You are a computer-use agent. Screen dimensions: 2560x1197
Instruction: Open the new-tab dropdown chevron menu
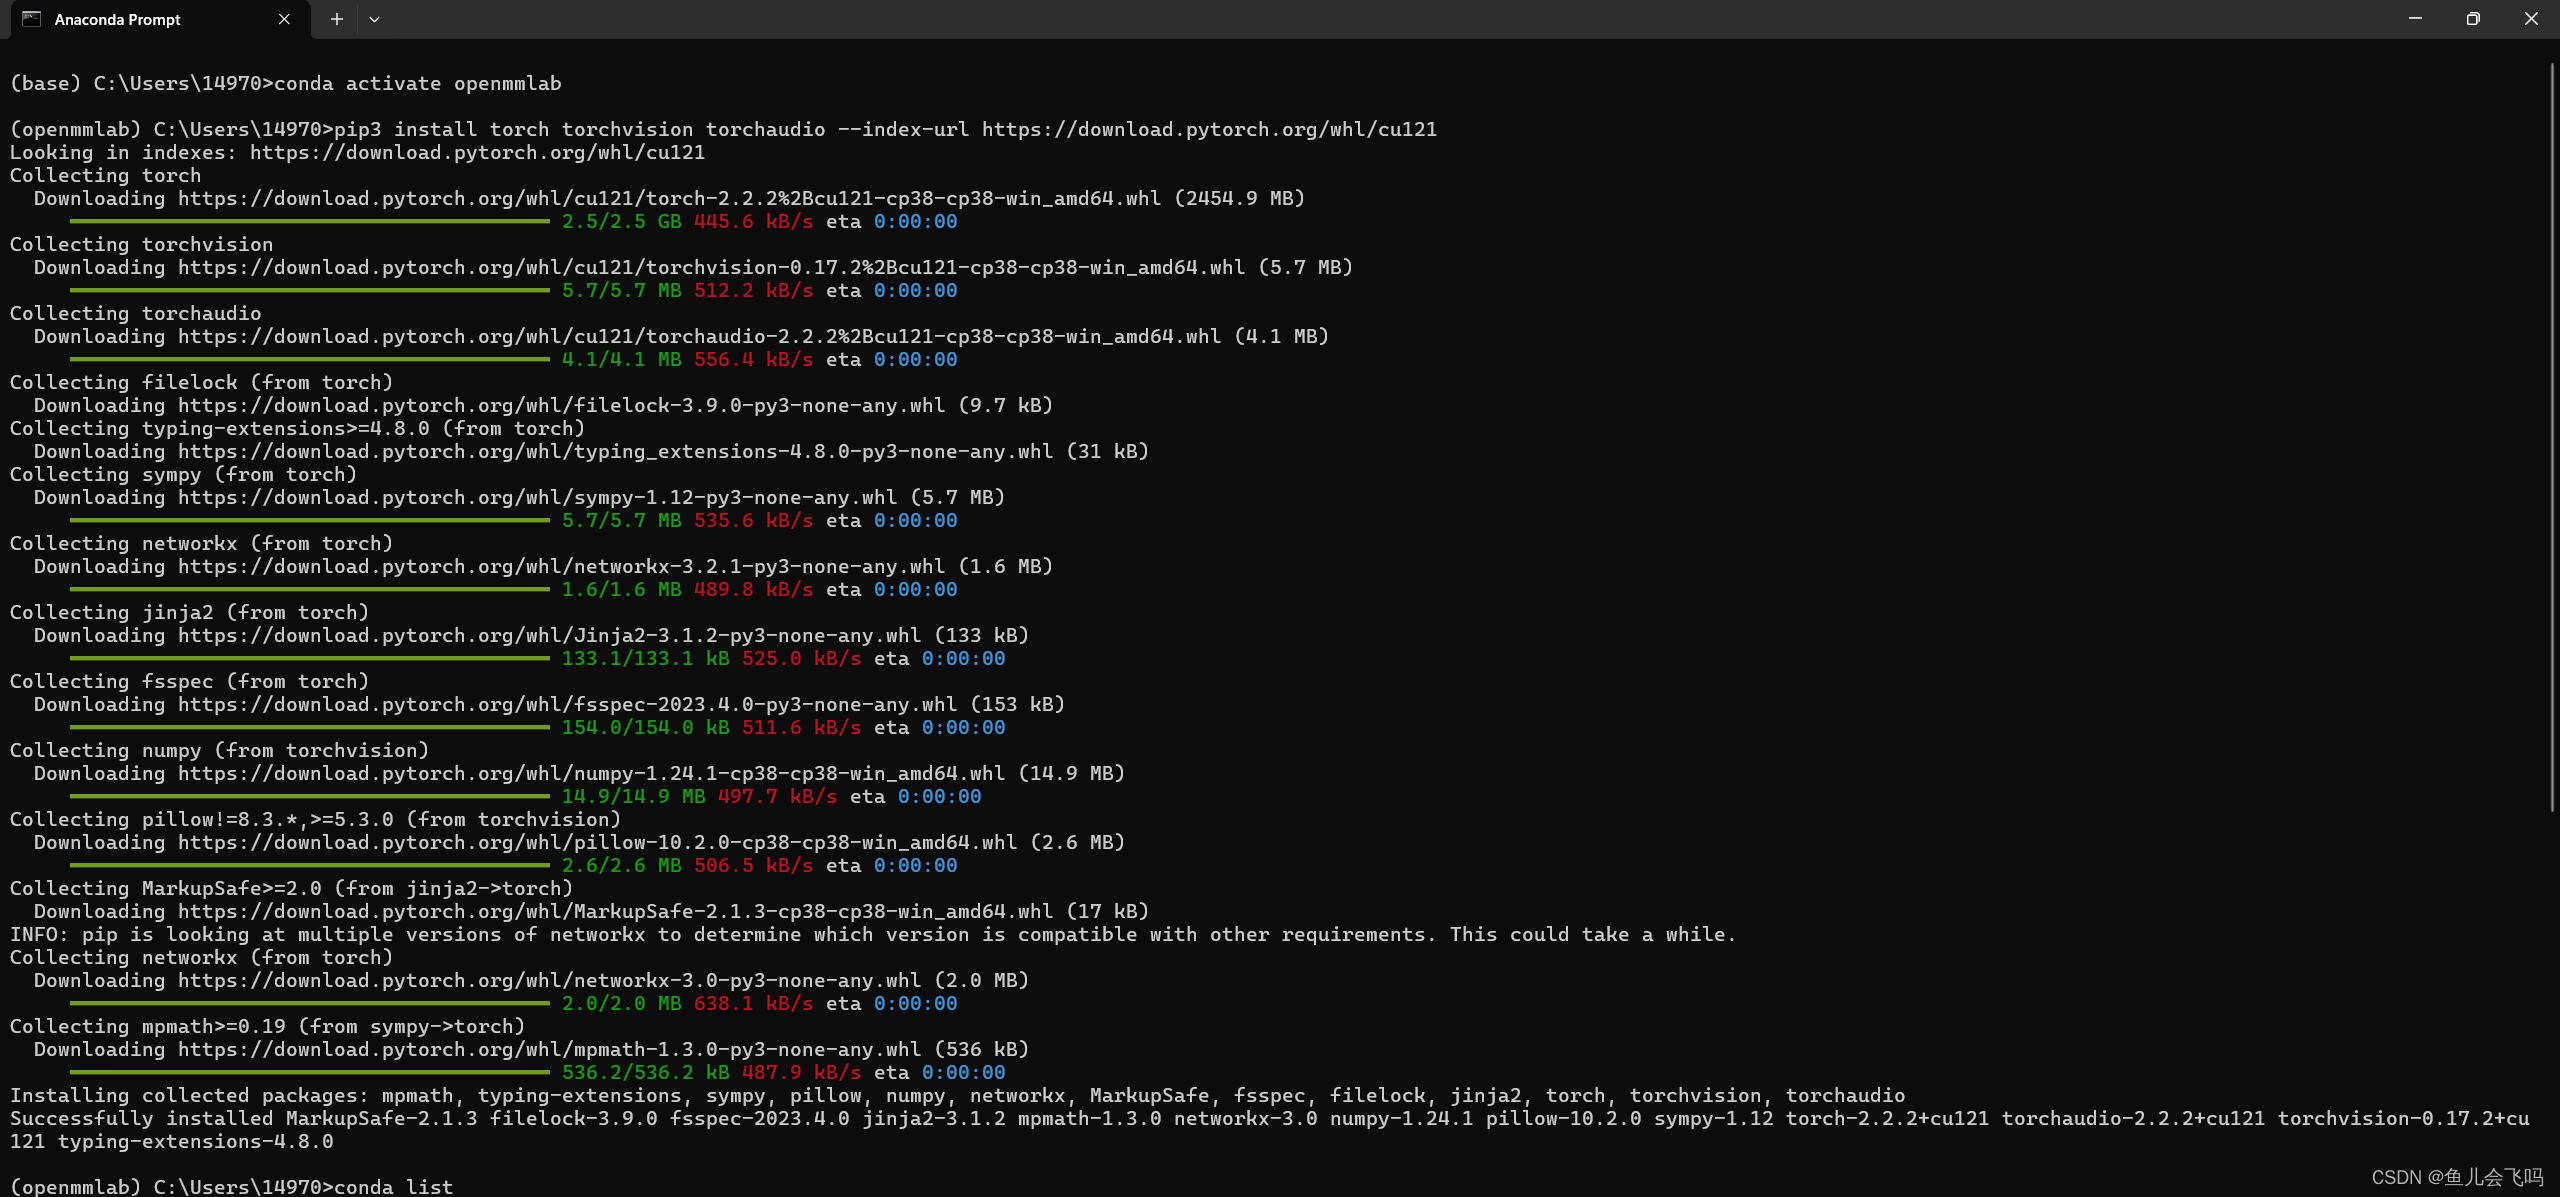pyautogui.click(x=374, y=19)
